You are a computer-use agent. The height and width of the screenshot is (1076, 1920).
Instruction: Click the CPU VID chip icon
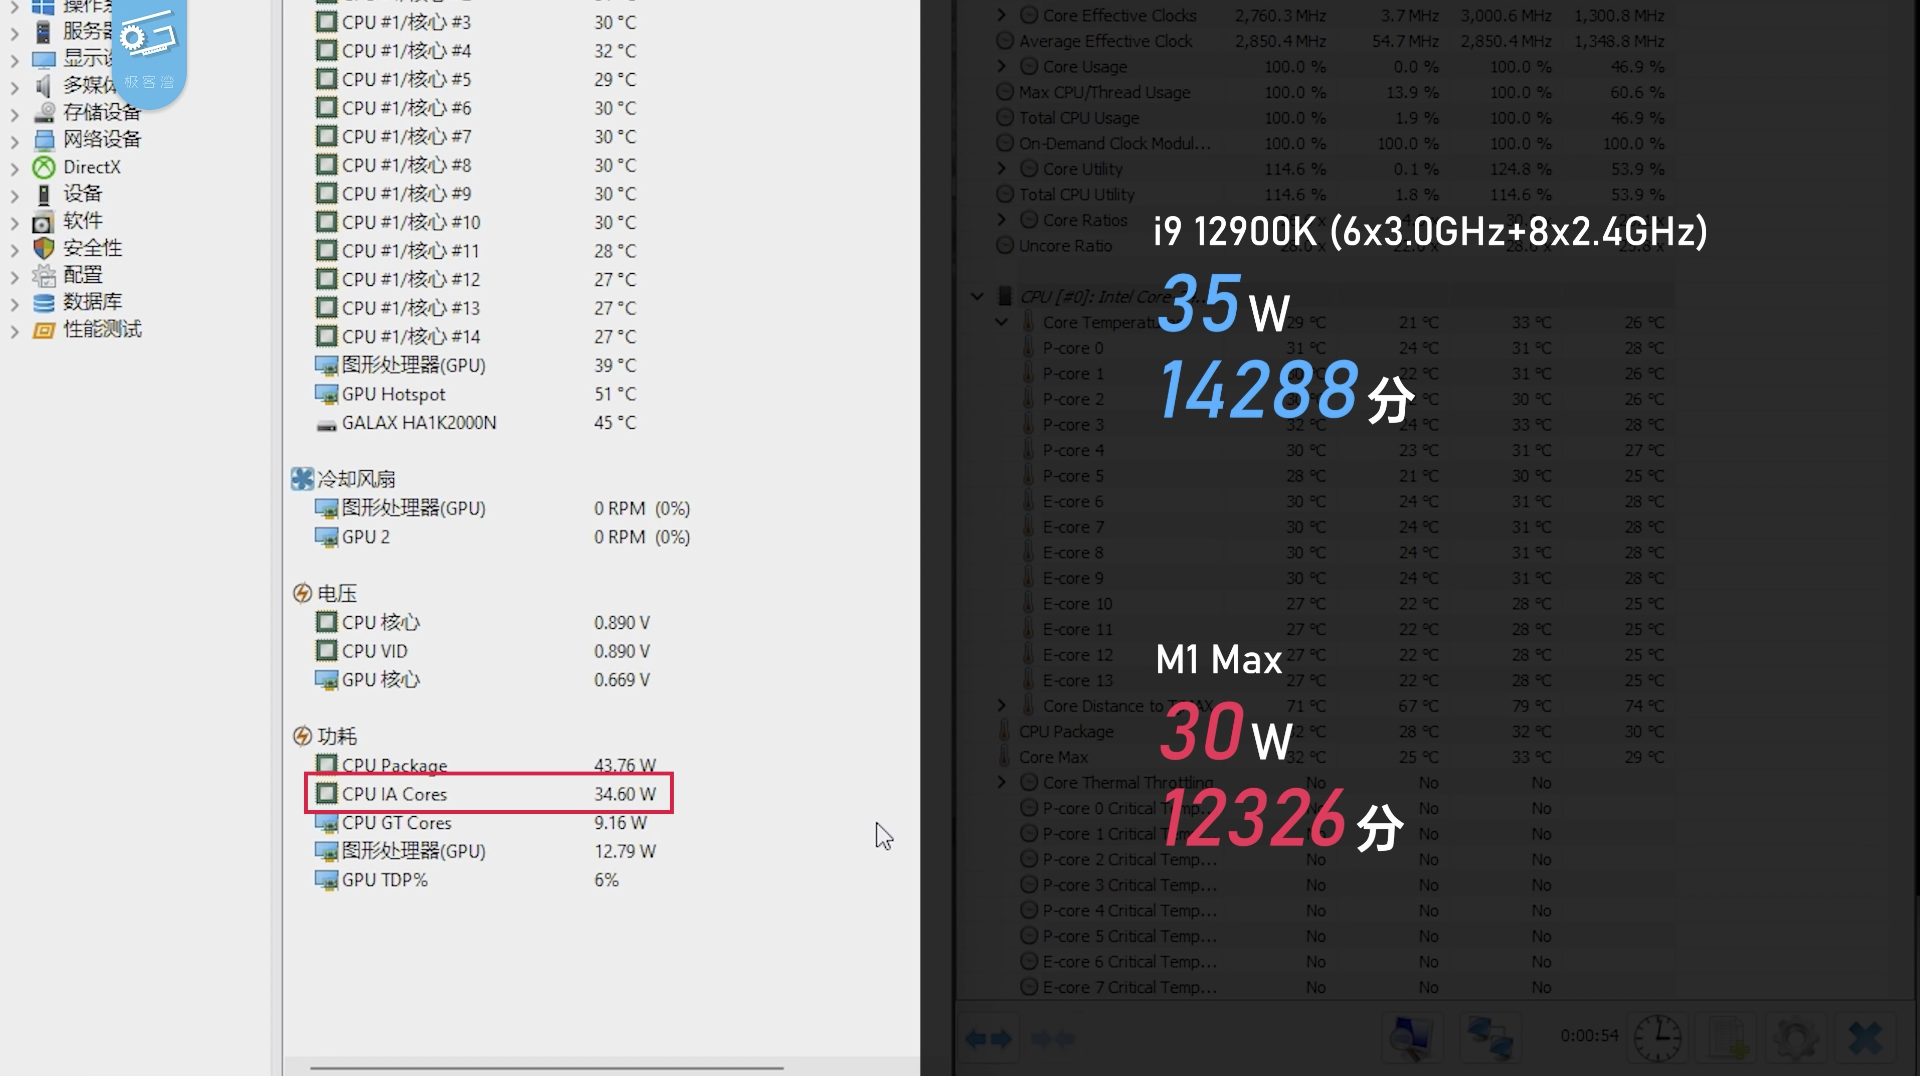326,651
